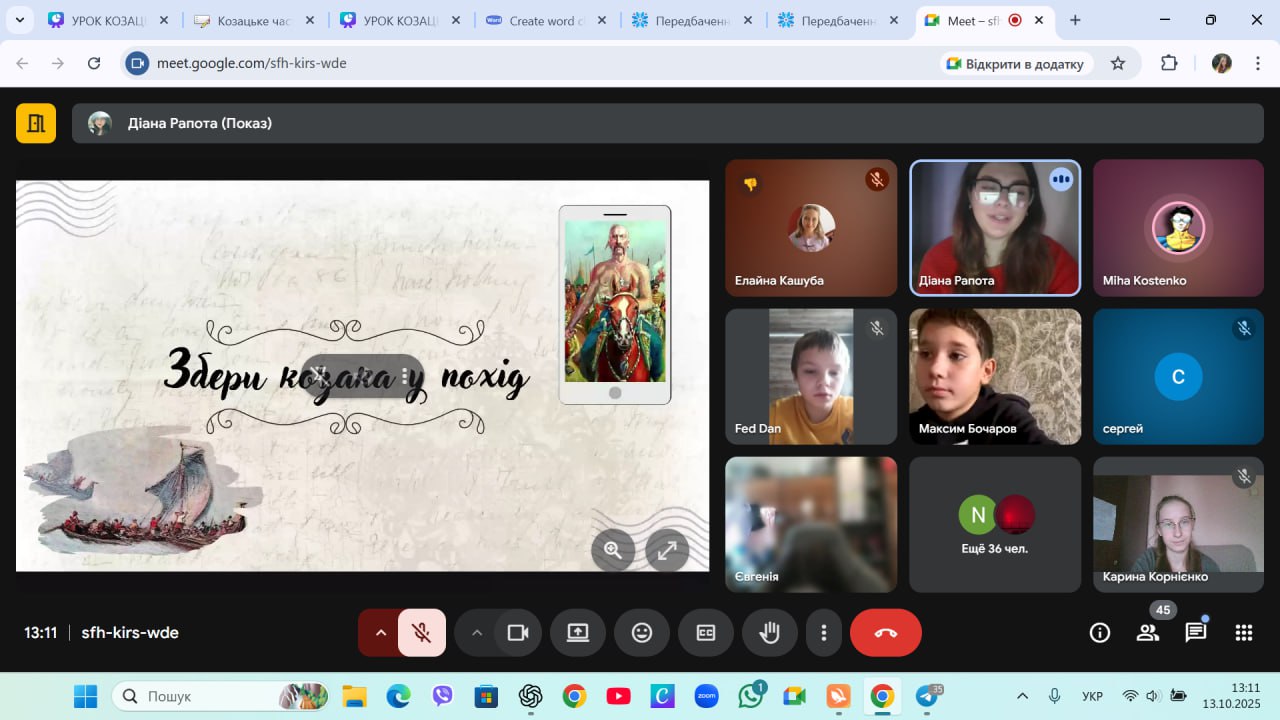Click the raise hand icon

point(769,633)
